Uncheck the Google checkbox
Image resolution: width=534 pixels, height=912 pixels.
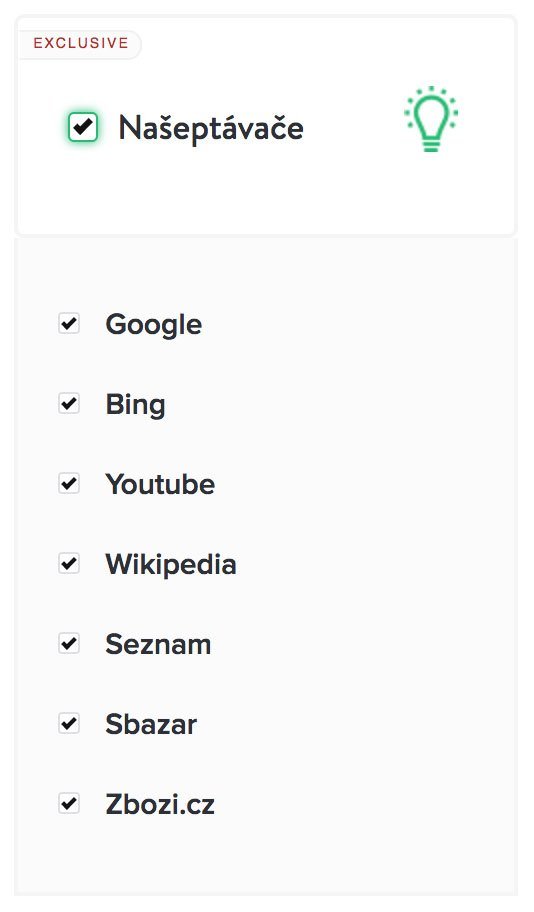tap(69, 323)
